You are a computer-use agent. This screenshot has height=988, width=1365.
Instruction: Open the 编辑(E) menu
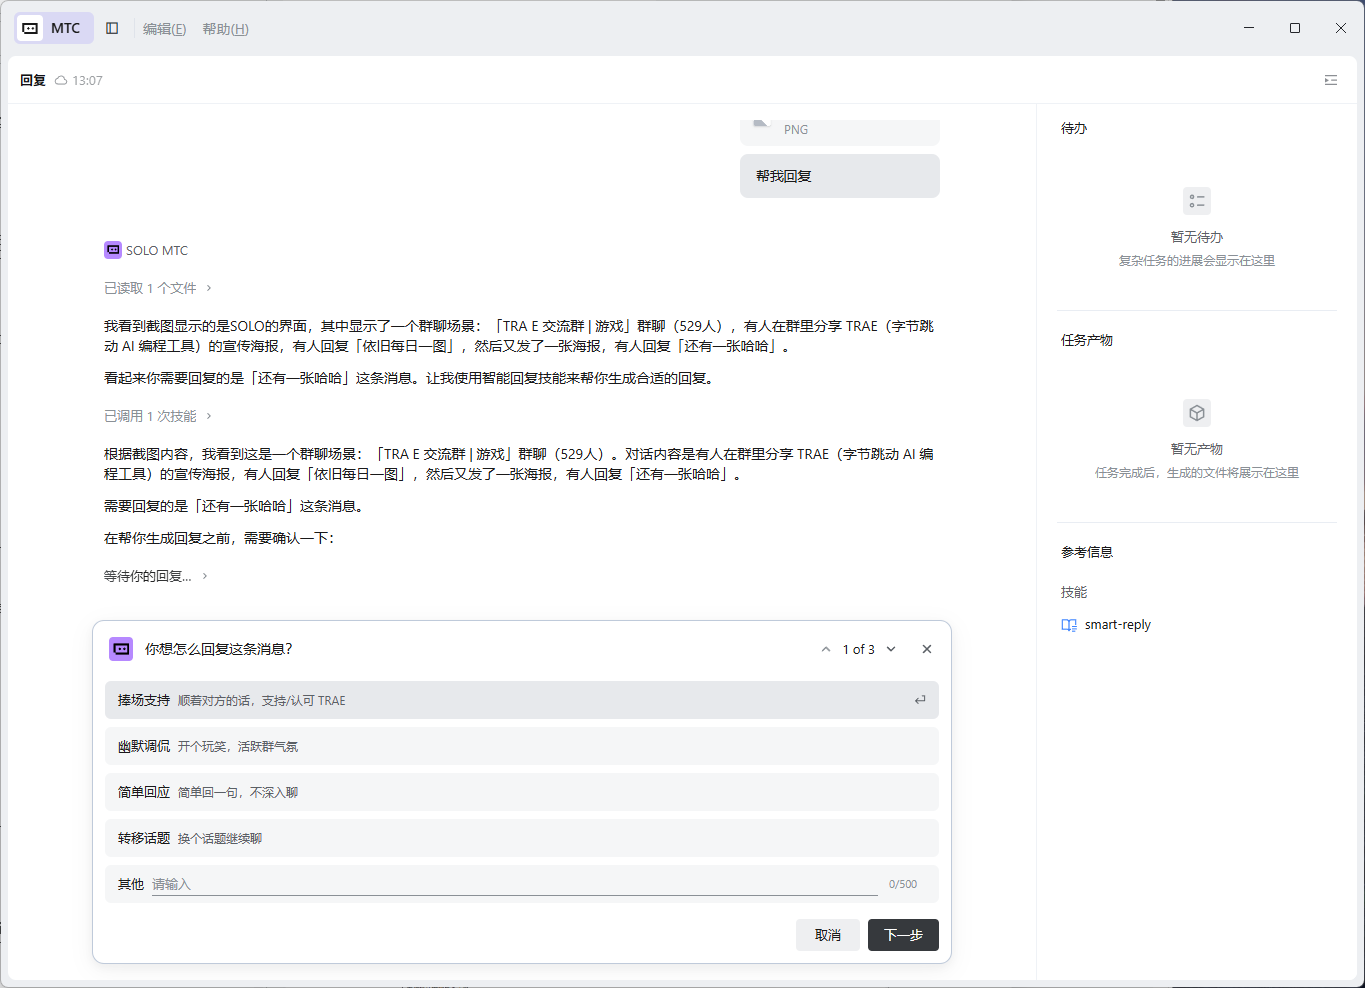(164, 29)
